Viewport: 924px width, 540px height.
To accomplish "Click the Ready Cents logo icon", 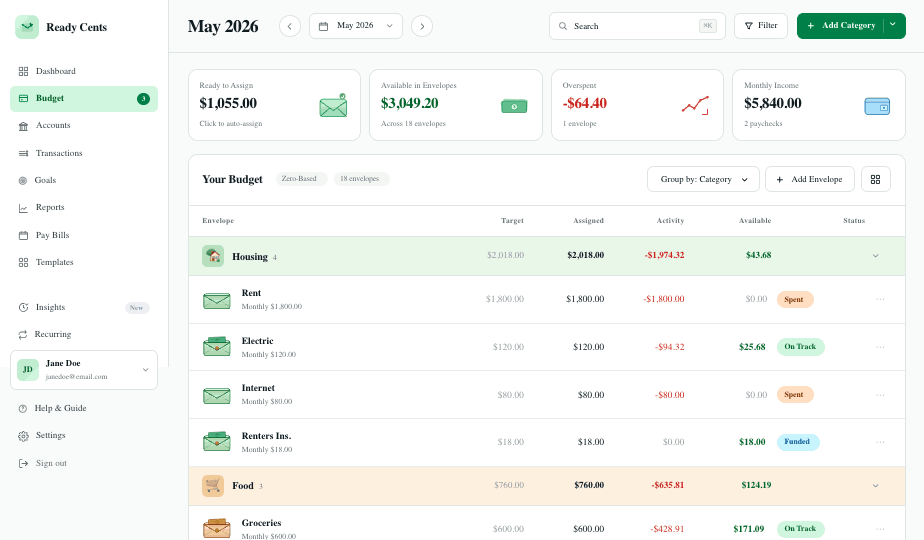I will [x=27, y=27].
